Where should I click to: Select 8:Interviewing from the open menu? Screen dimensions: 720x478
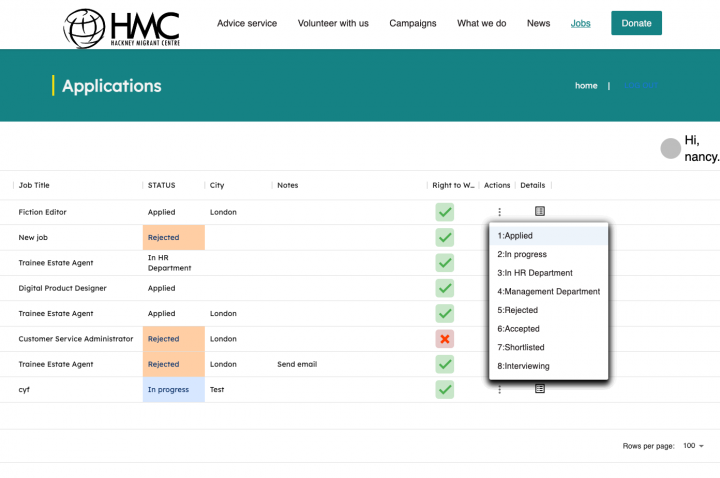click(x=523, y=366)
